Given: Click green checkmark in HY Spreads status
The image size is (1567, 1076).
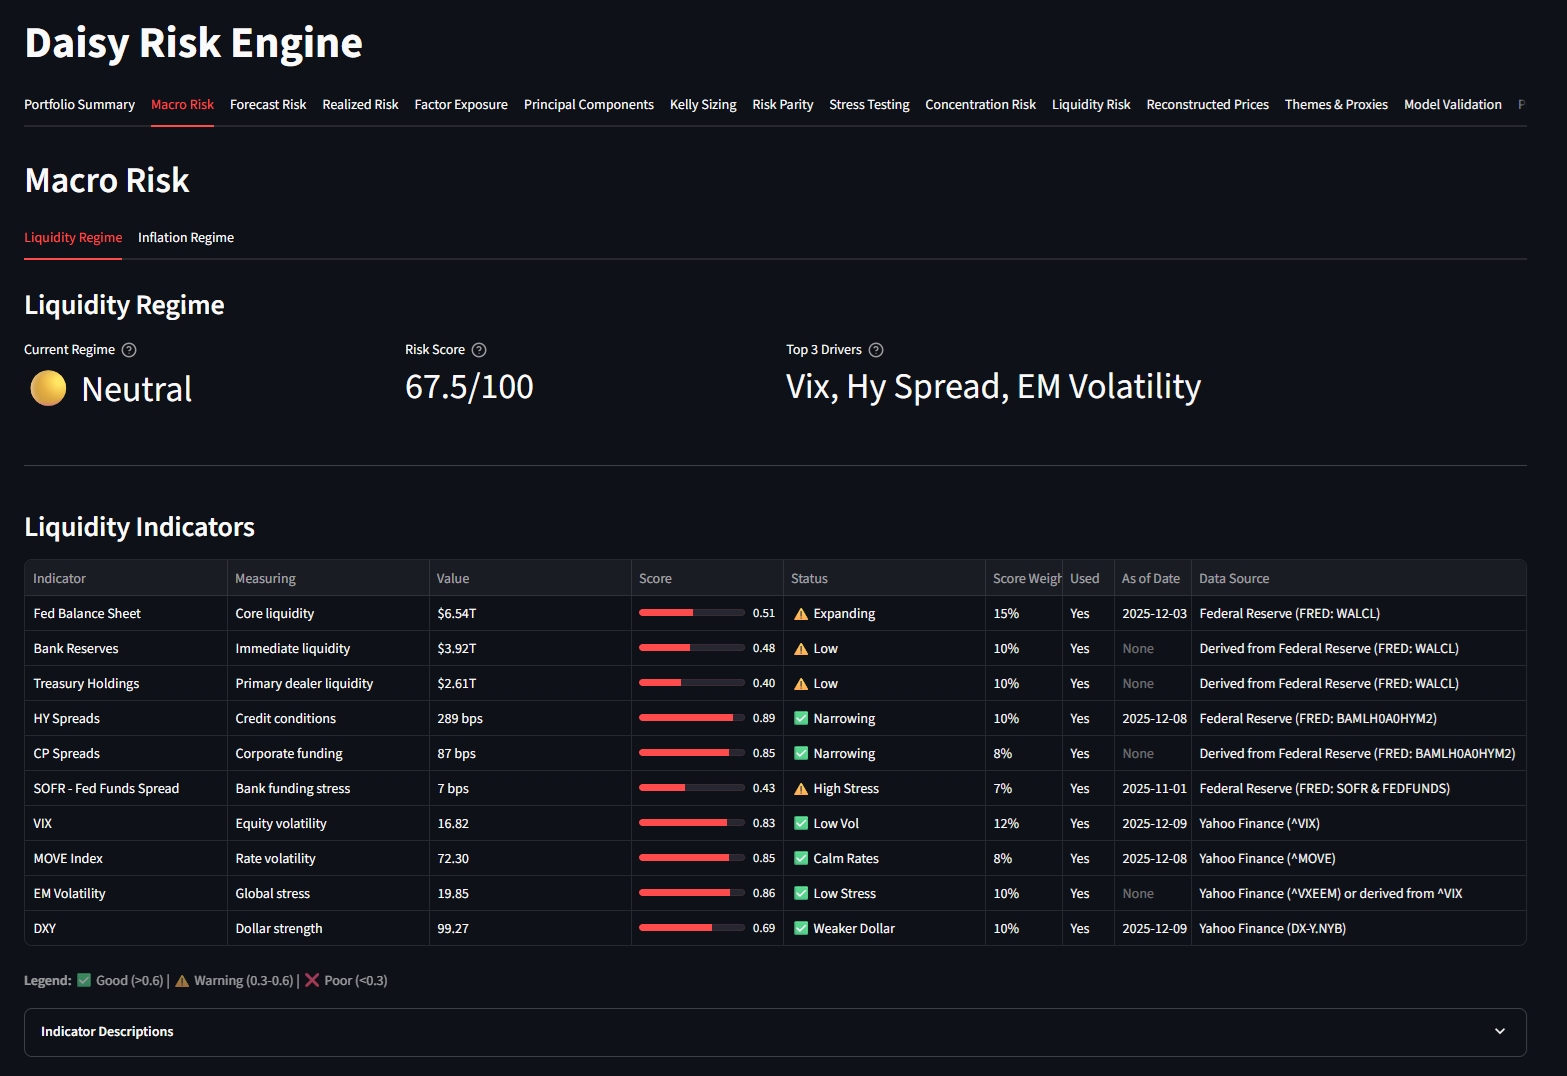Looking at the screenshot, I should [x=801, y=718].
